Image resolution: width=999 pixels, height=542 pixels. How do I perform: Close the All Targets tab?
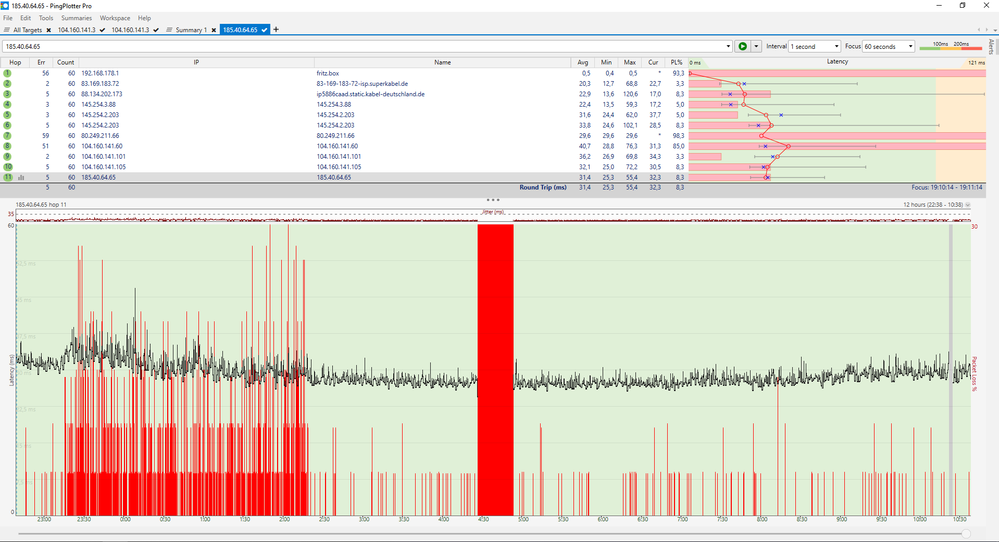pos(48,30)
